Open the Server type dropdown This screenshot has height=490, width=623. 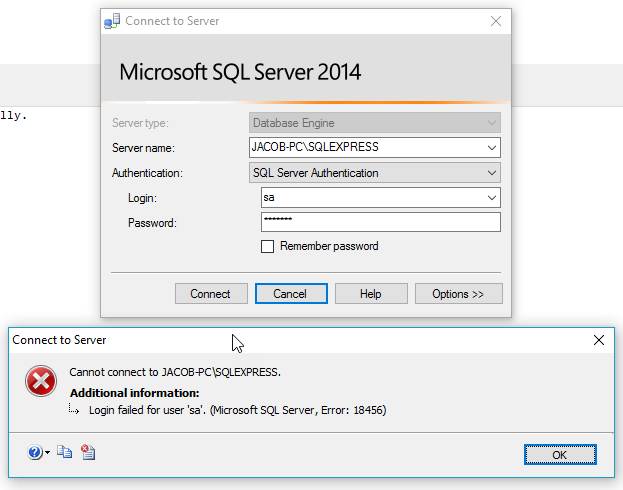491,123
